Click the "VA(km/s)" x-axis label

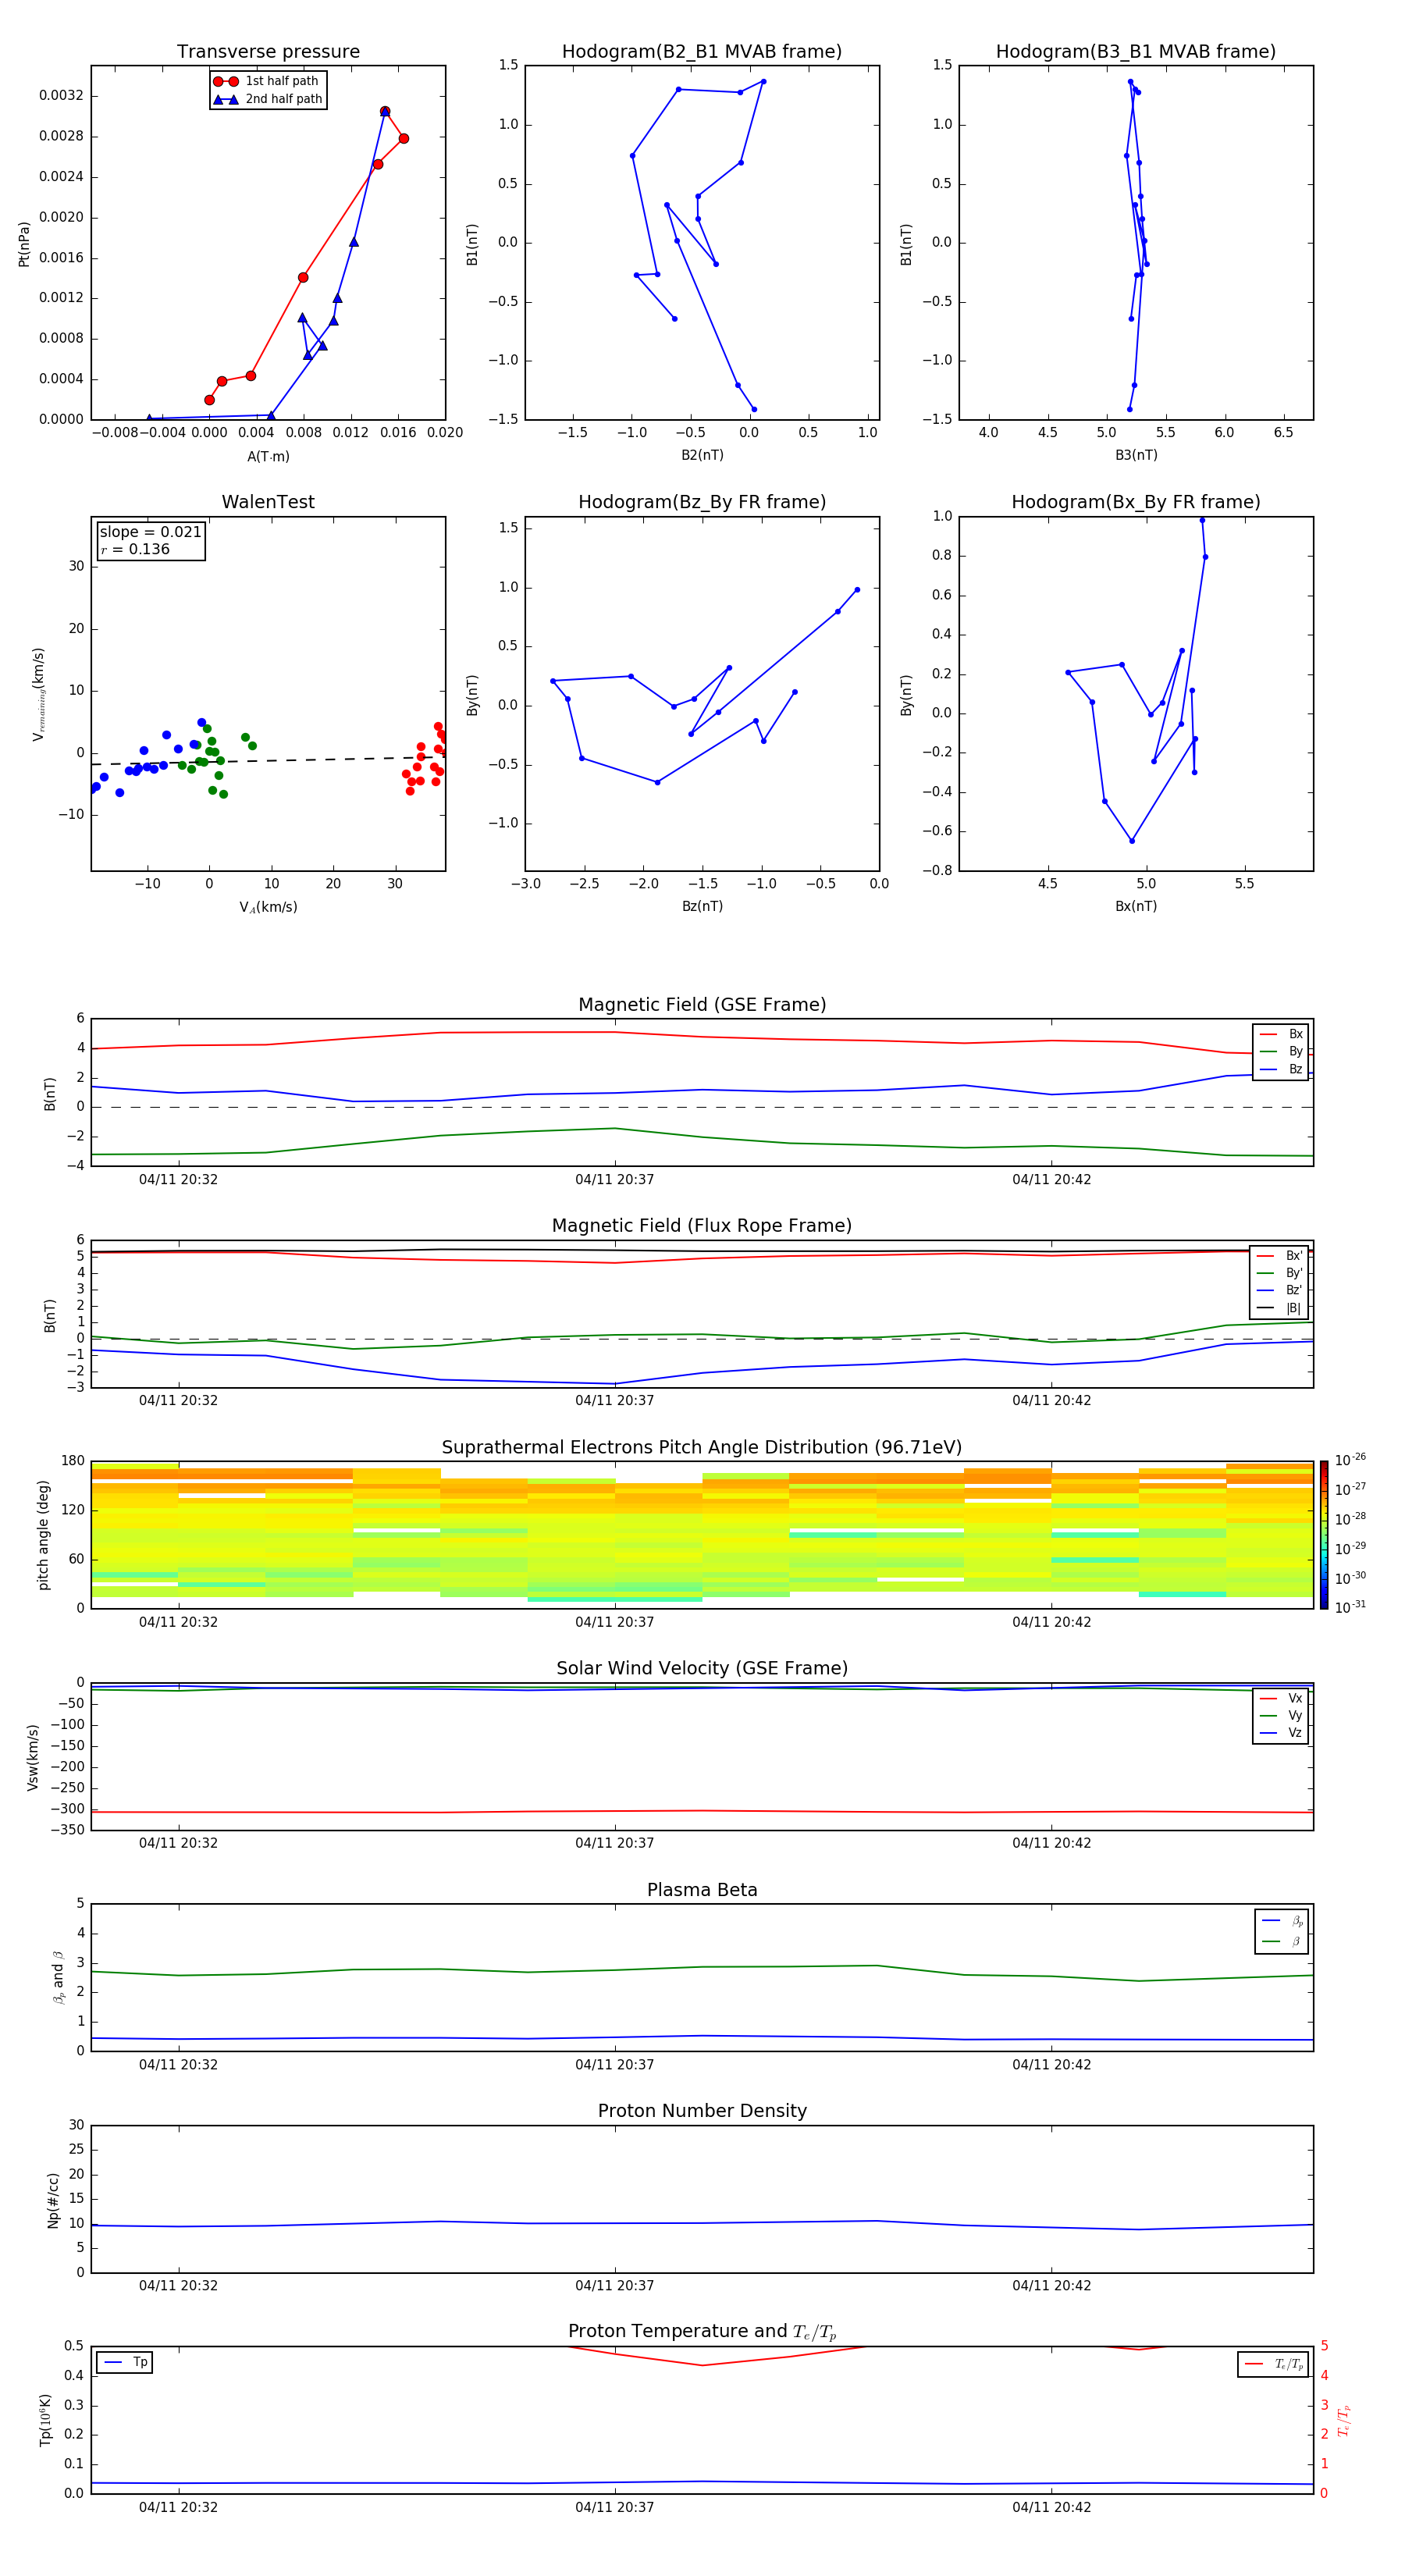click(x=268, y=907)
